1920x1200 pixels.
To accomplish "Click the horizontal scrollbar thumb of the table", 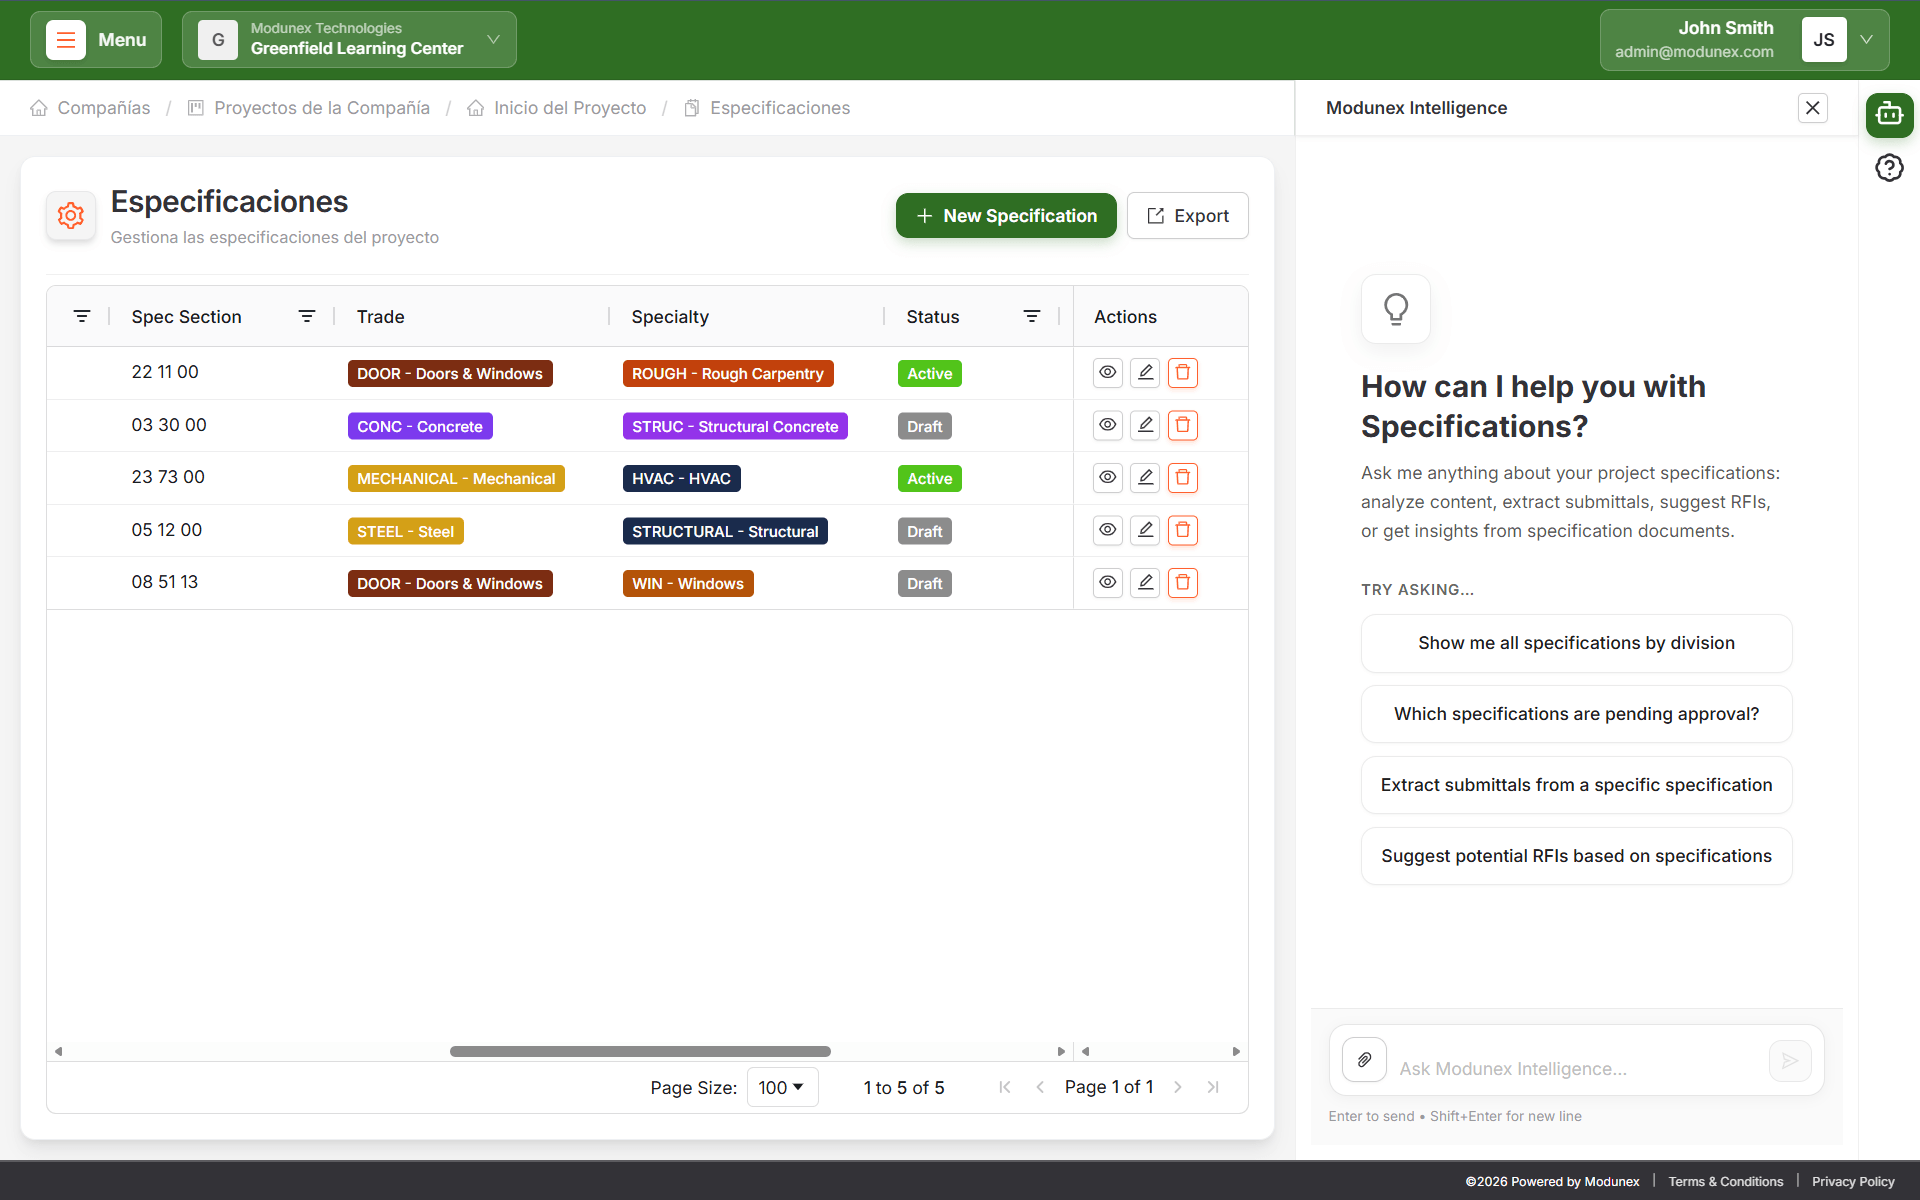I will (640, 1051).
